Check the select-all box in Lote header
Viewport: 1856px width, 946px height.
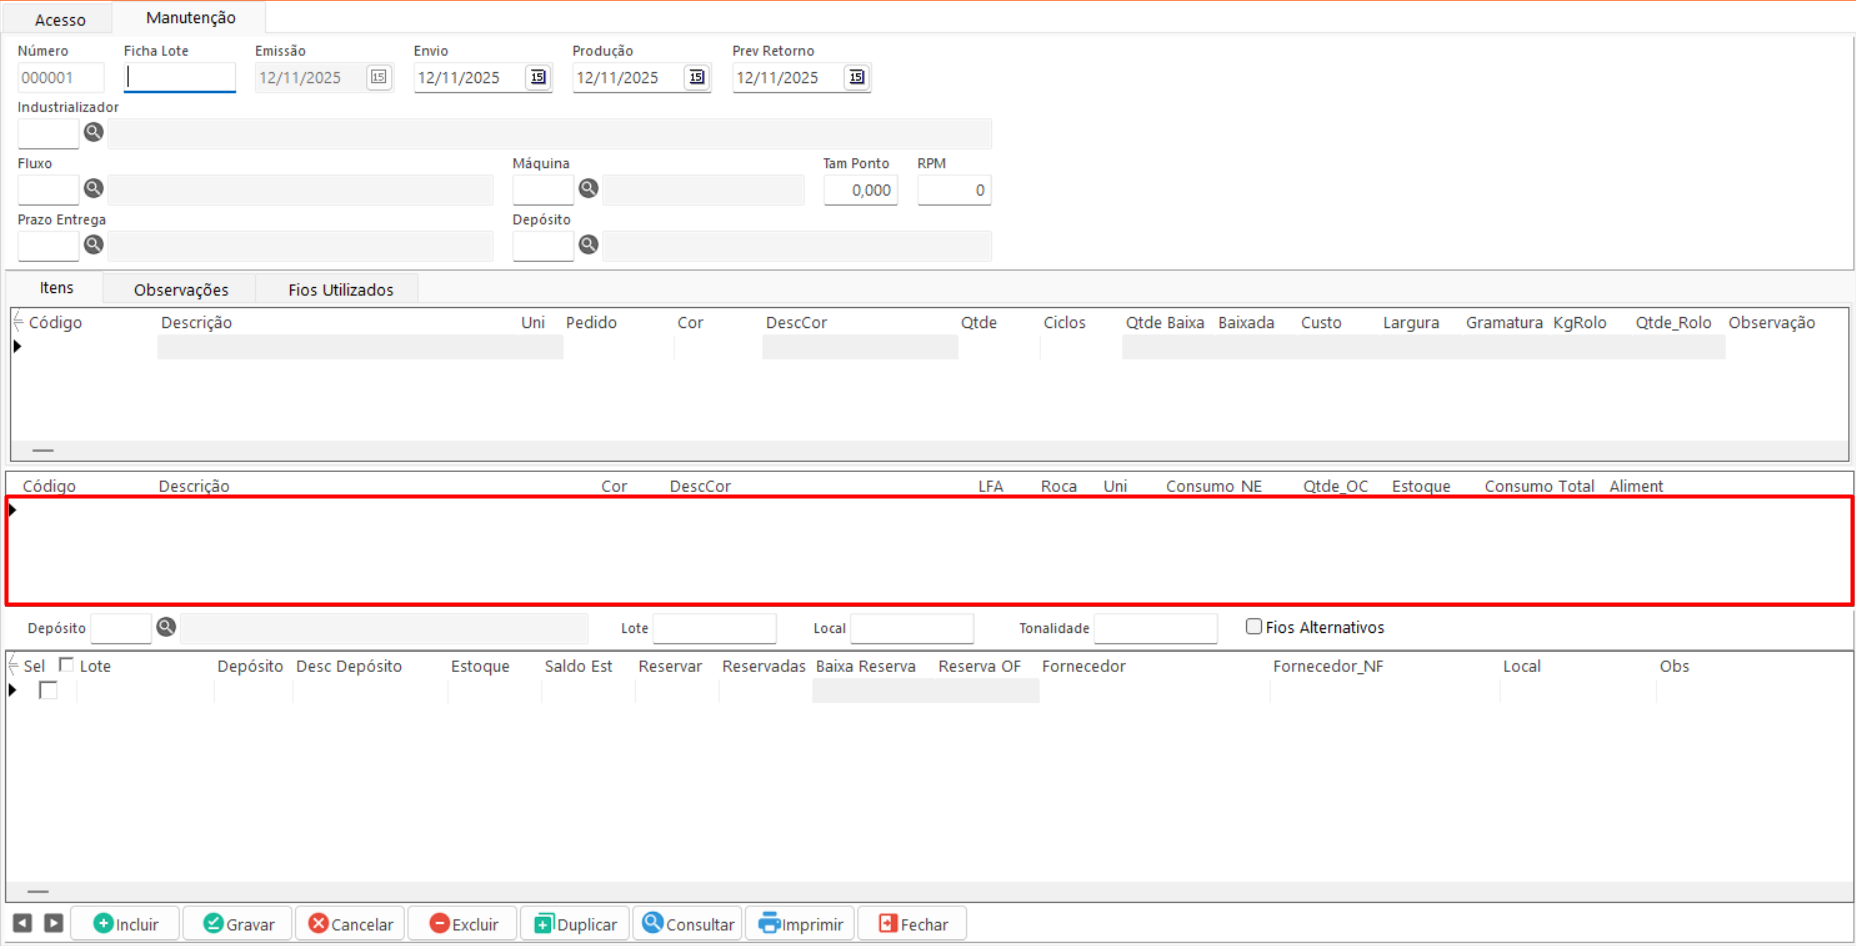[66, 665]
